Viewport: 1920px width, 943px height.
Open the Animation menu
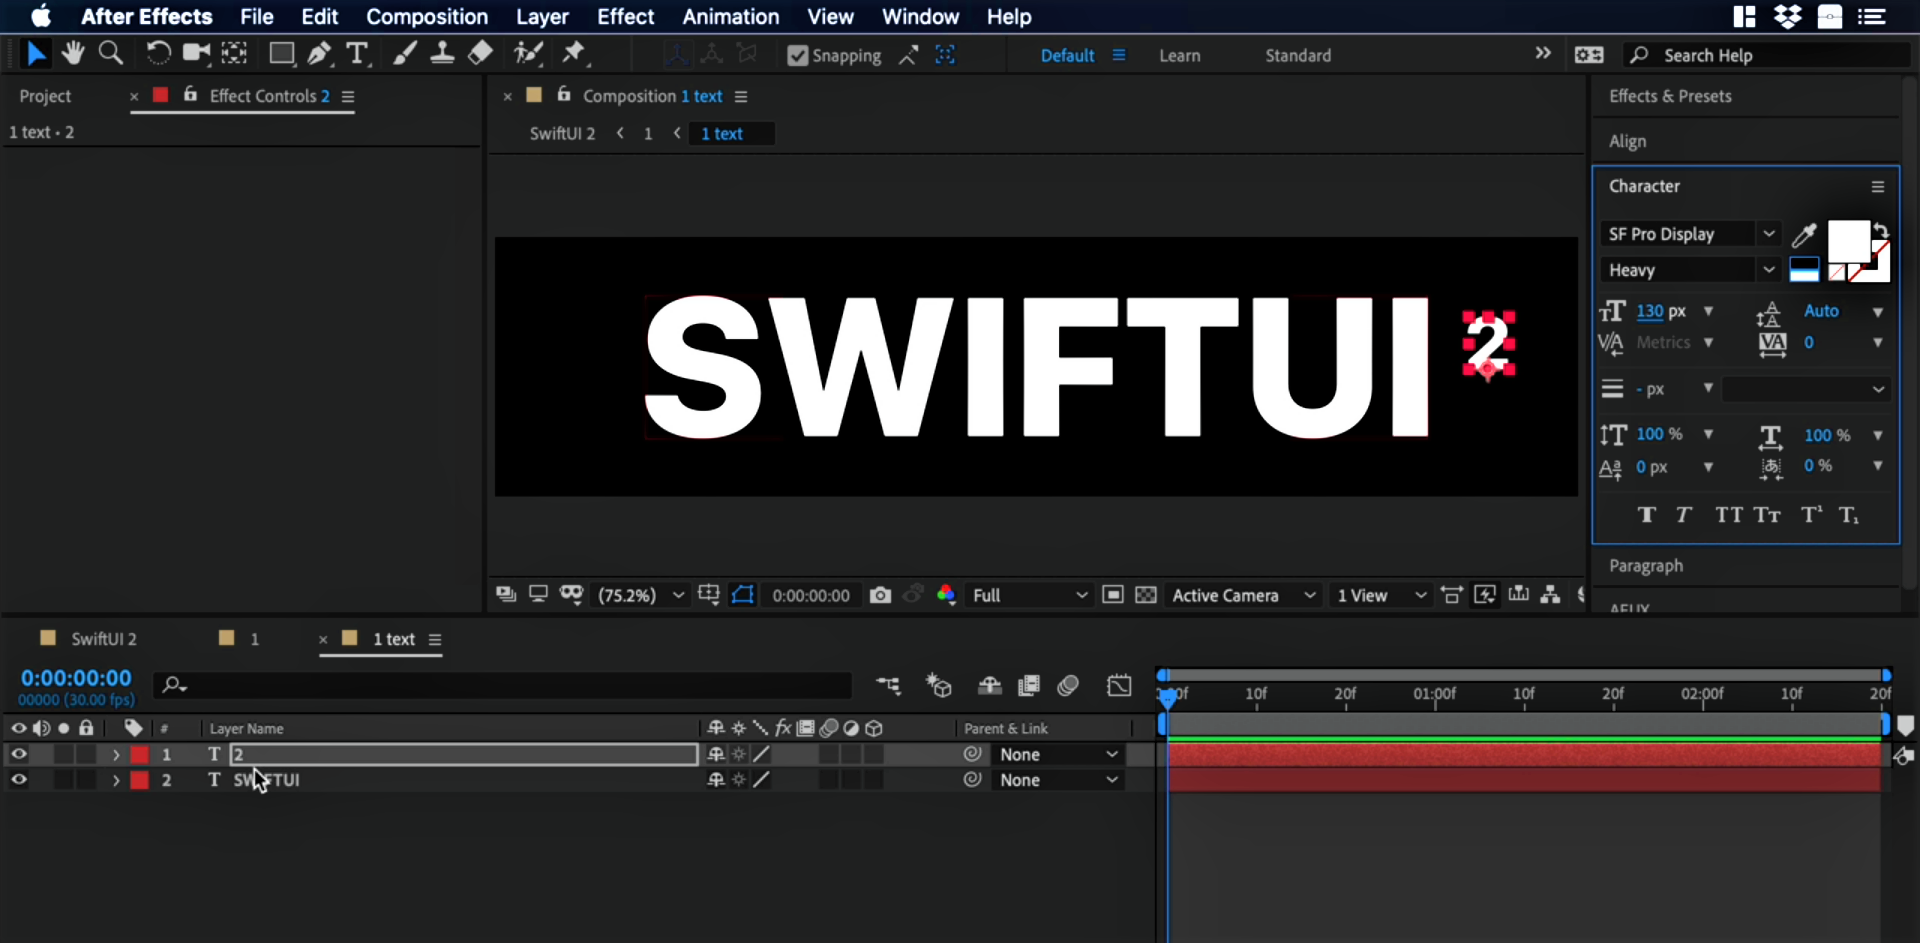click(730, 17)
